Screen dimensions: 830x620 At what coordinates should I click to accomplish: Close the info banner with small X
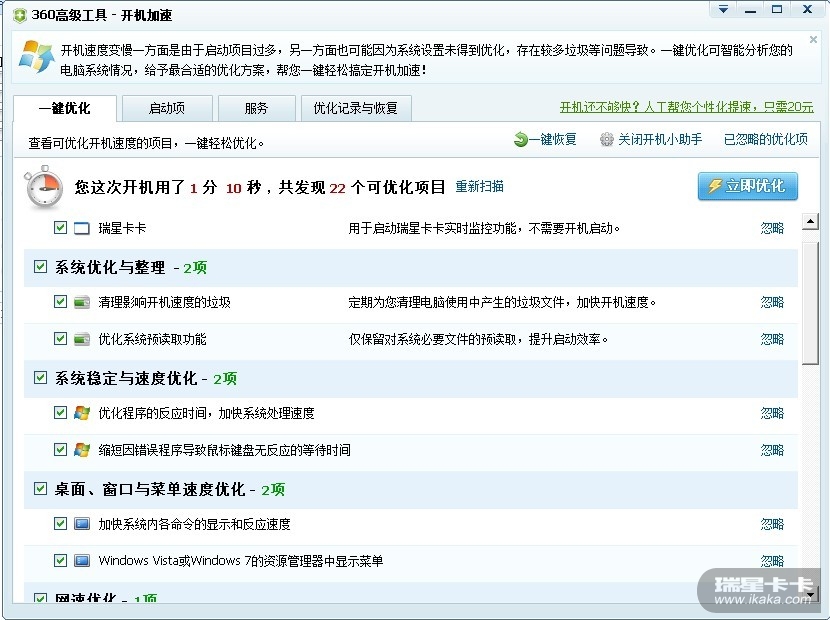click(x=813, y=39)
